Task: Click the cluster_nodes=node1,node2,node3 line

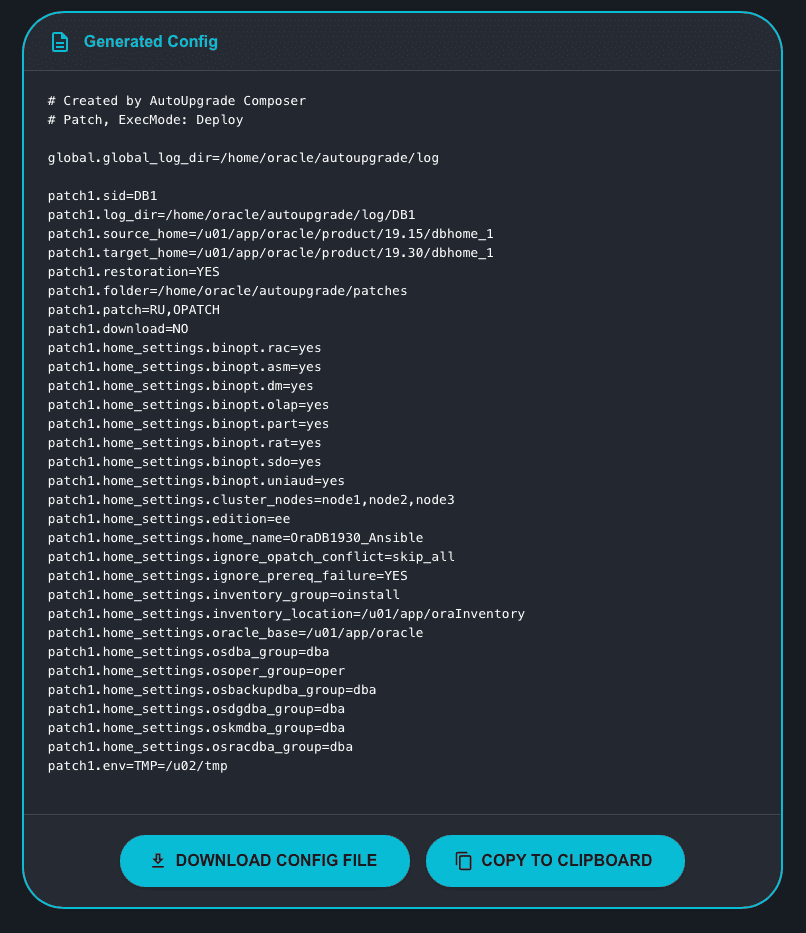Action: tap(251, 500)
